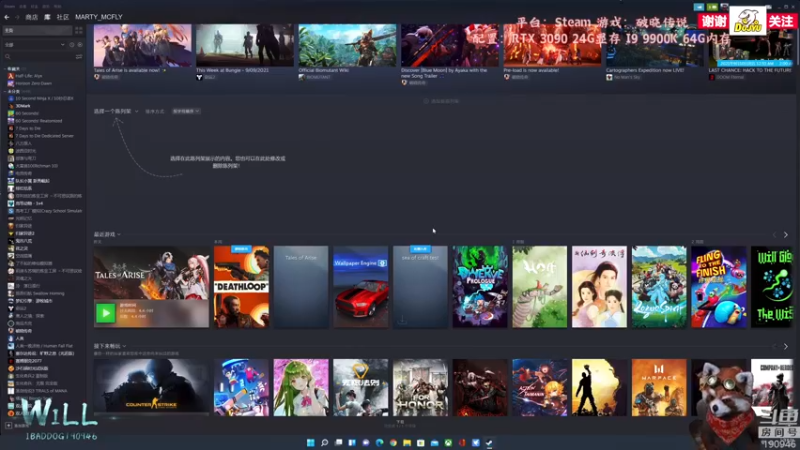This screenshot has height=450, width=800.
Task: Select Horizon Zero Dawn in game list
Action: pyautogui.click(x=30, y=83)
